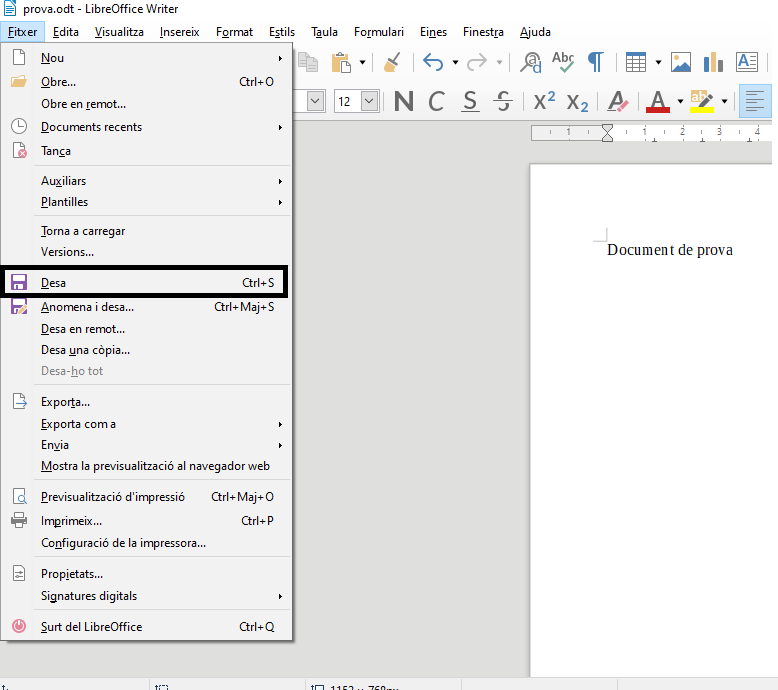Click the font size field showing 12
The width and height of the screenshot is (778, 690).
pyautogui.click(x=347, y=102)
